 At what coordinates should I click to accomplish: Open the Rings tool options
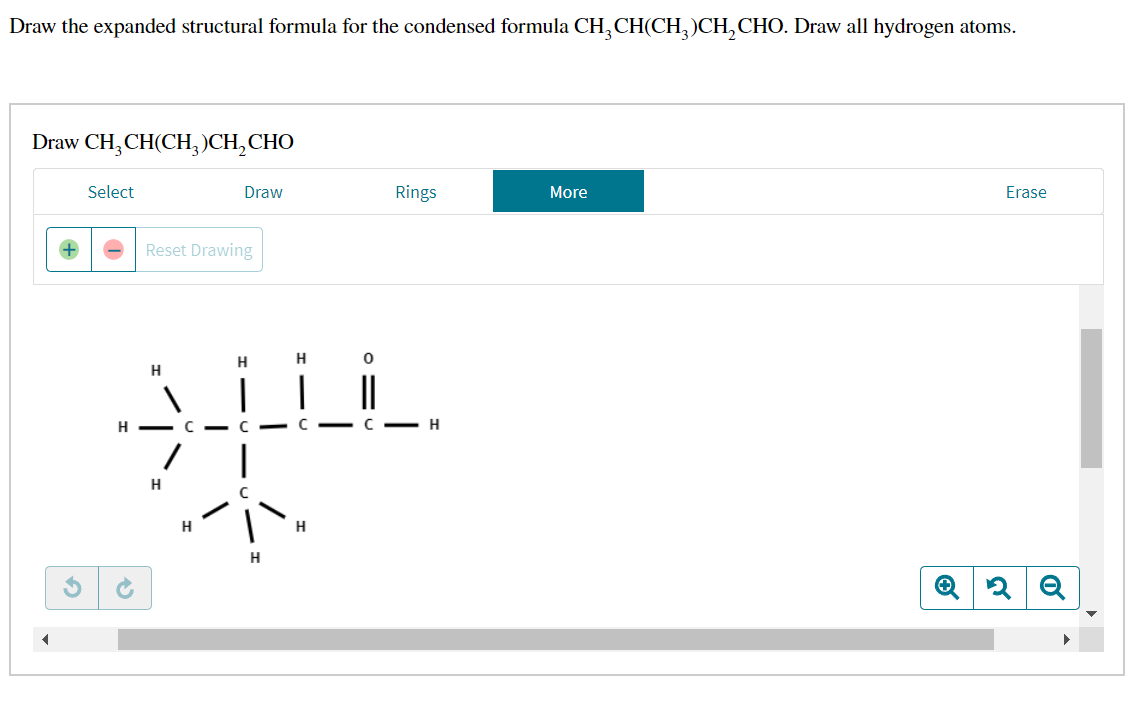pyautogui.click(x=416, y=191)
